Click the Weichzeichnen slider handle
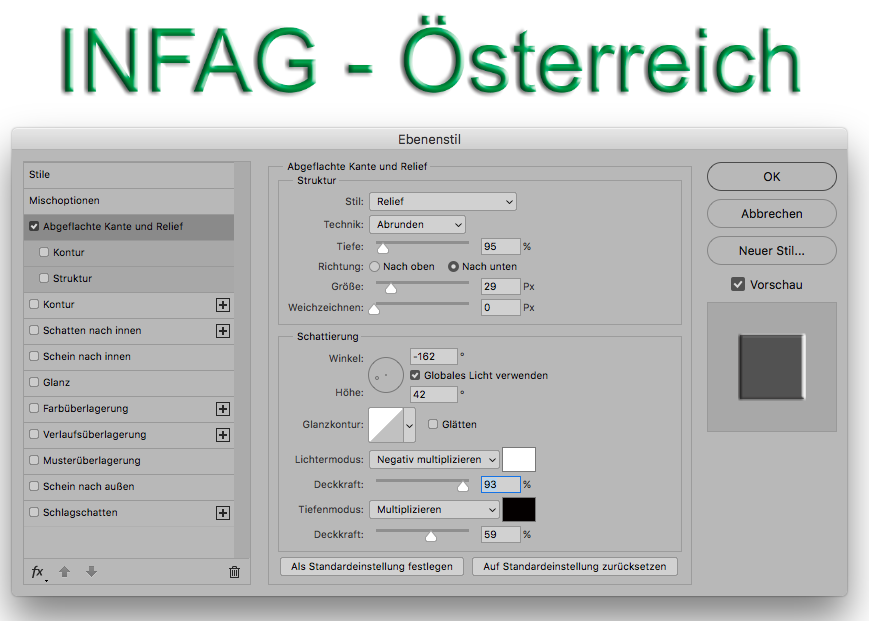The width and height of the screenshot is (869, 621). pyautogui.click(x=374, y=309)
